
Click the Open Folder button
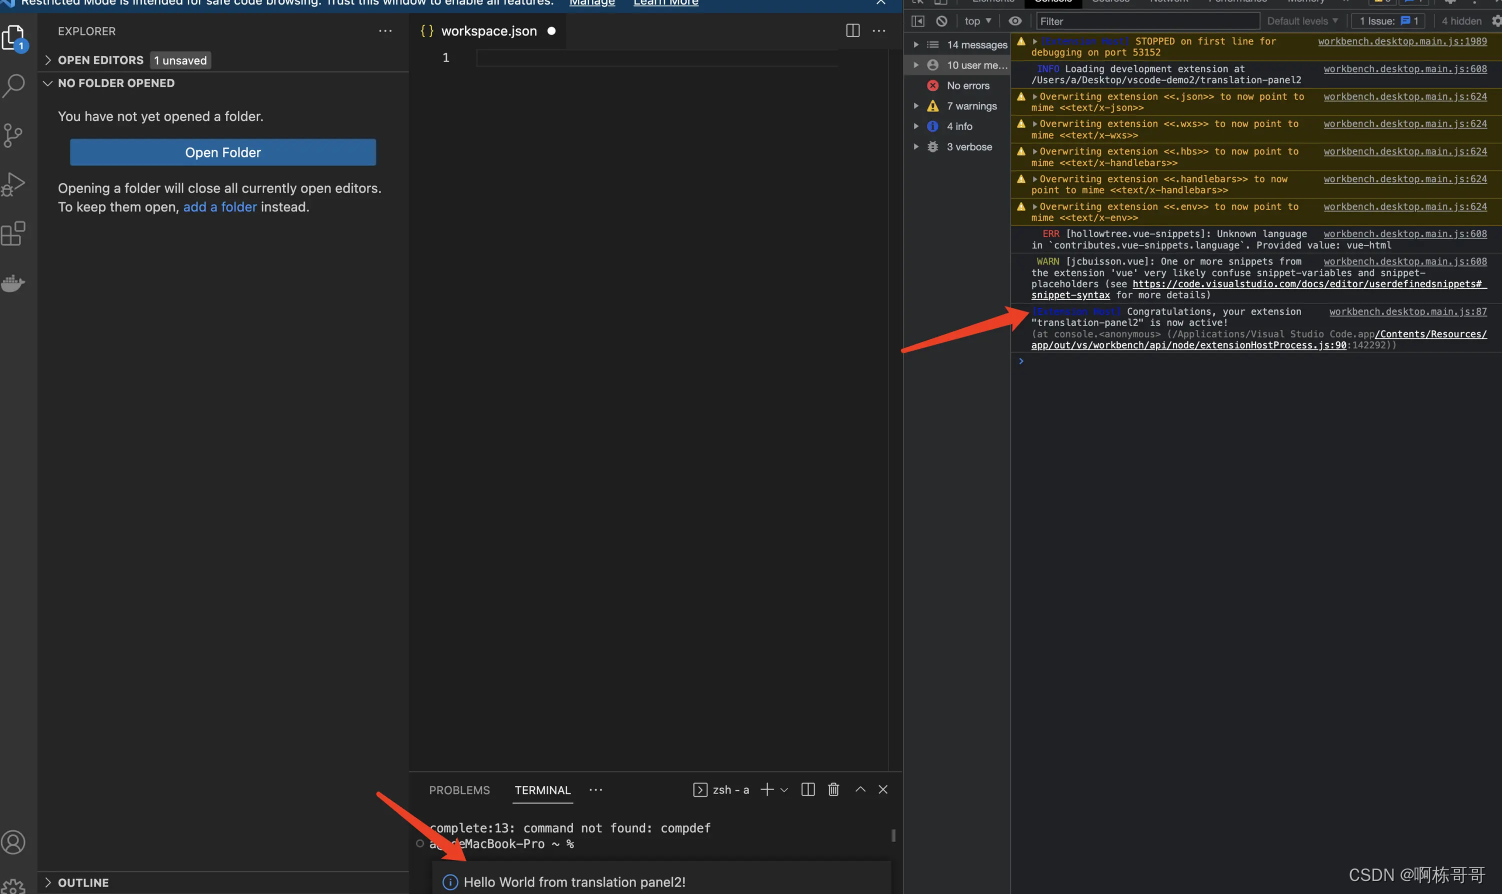pyautogui.click(x=223, y=152)
